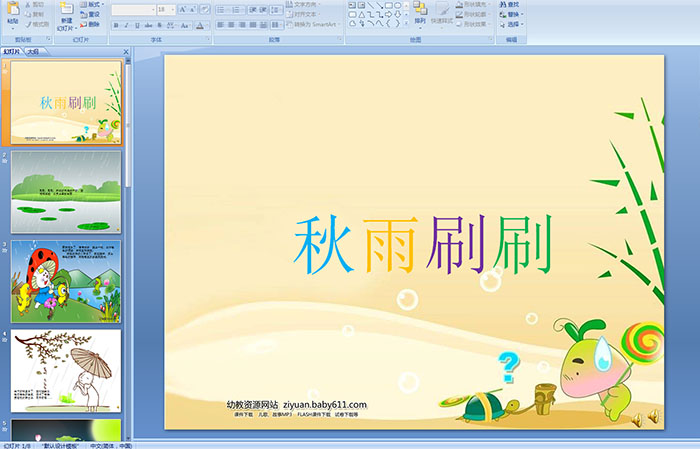Image resolution: width=700 pixels, height=449 pixels.
Task: Click the Grow Font icon
Action: [x=183, y=9]
